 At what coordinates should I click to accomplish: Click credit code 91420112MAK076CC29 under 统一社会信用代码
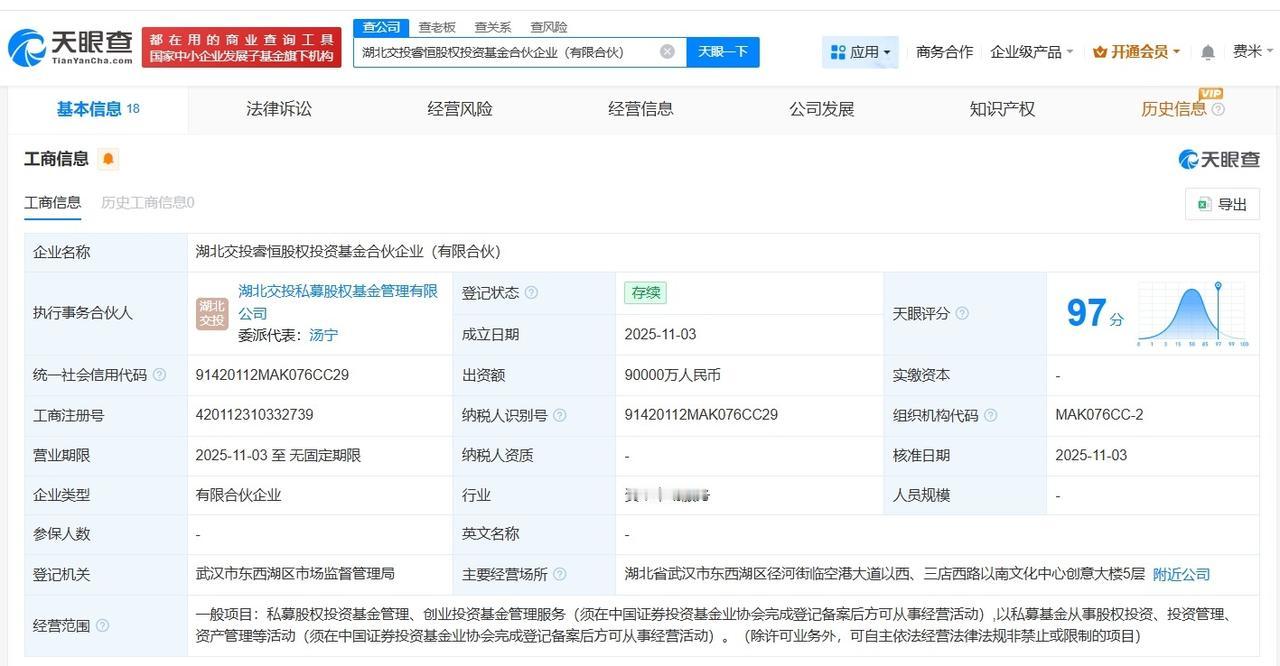pos(272,375)
